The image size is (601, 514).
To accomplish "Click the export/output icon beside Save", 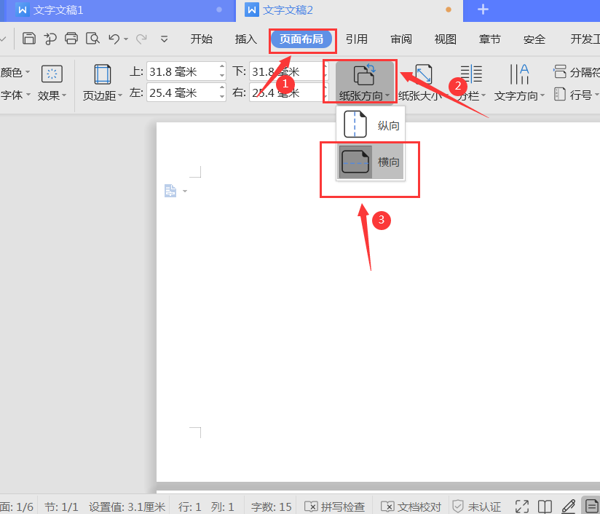I will pos(50,39).
